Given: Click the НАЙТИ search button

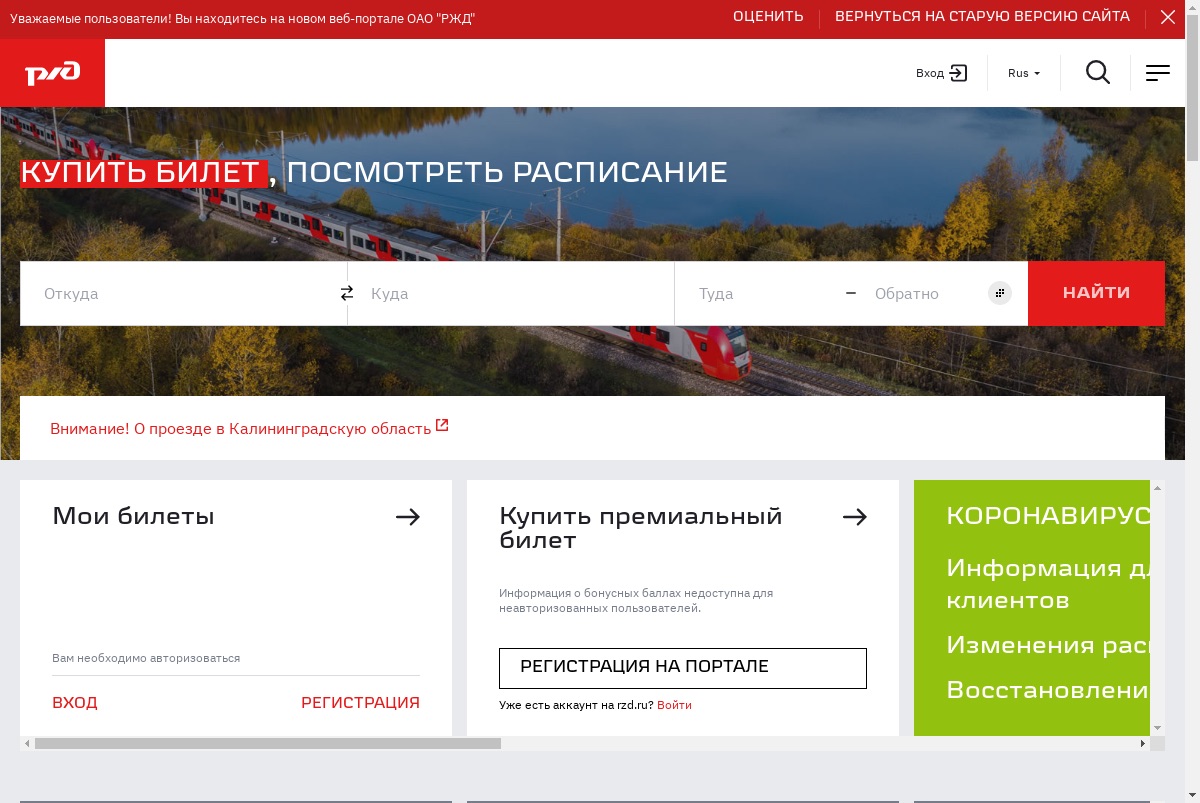Looking at the screenshot, I should 1096,293.
